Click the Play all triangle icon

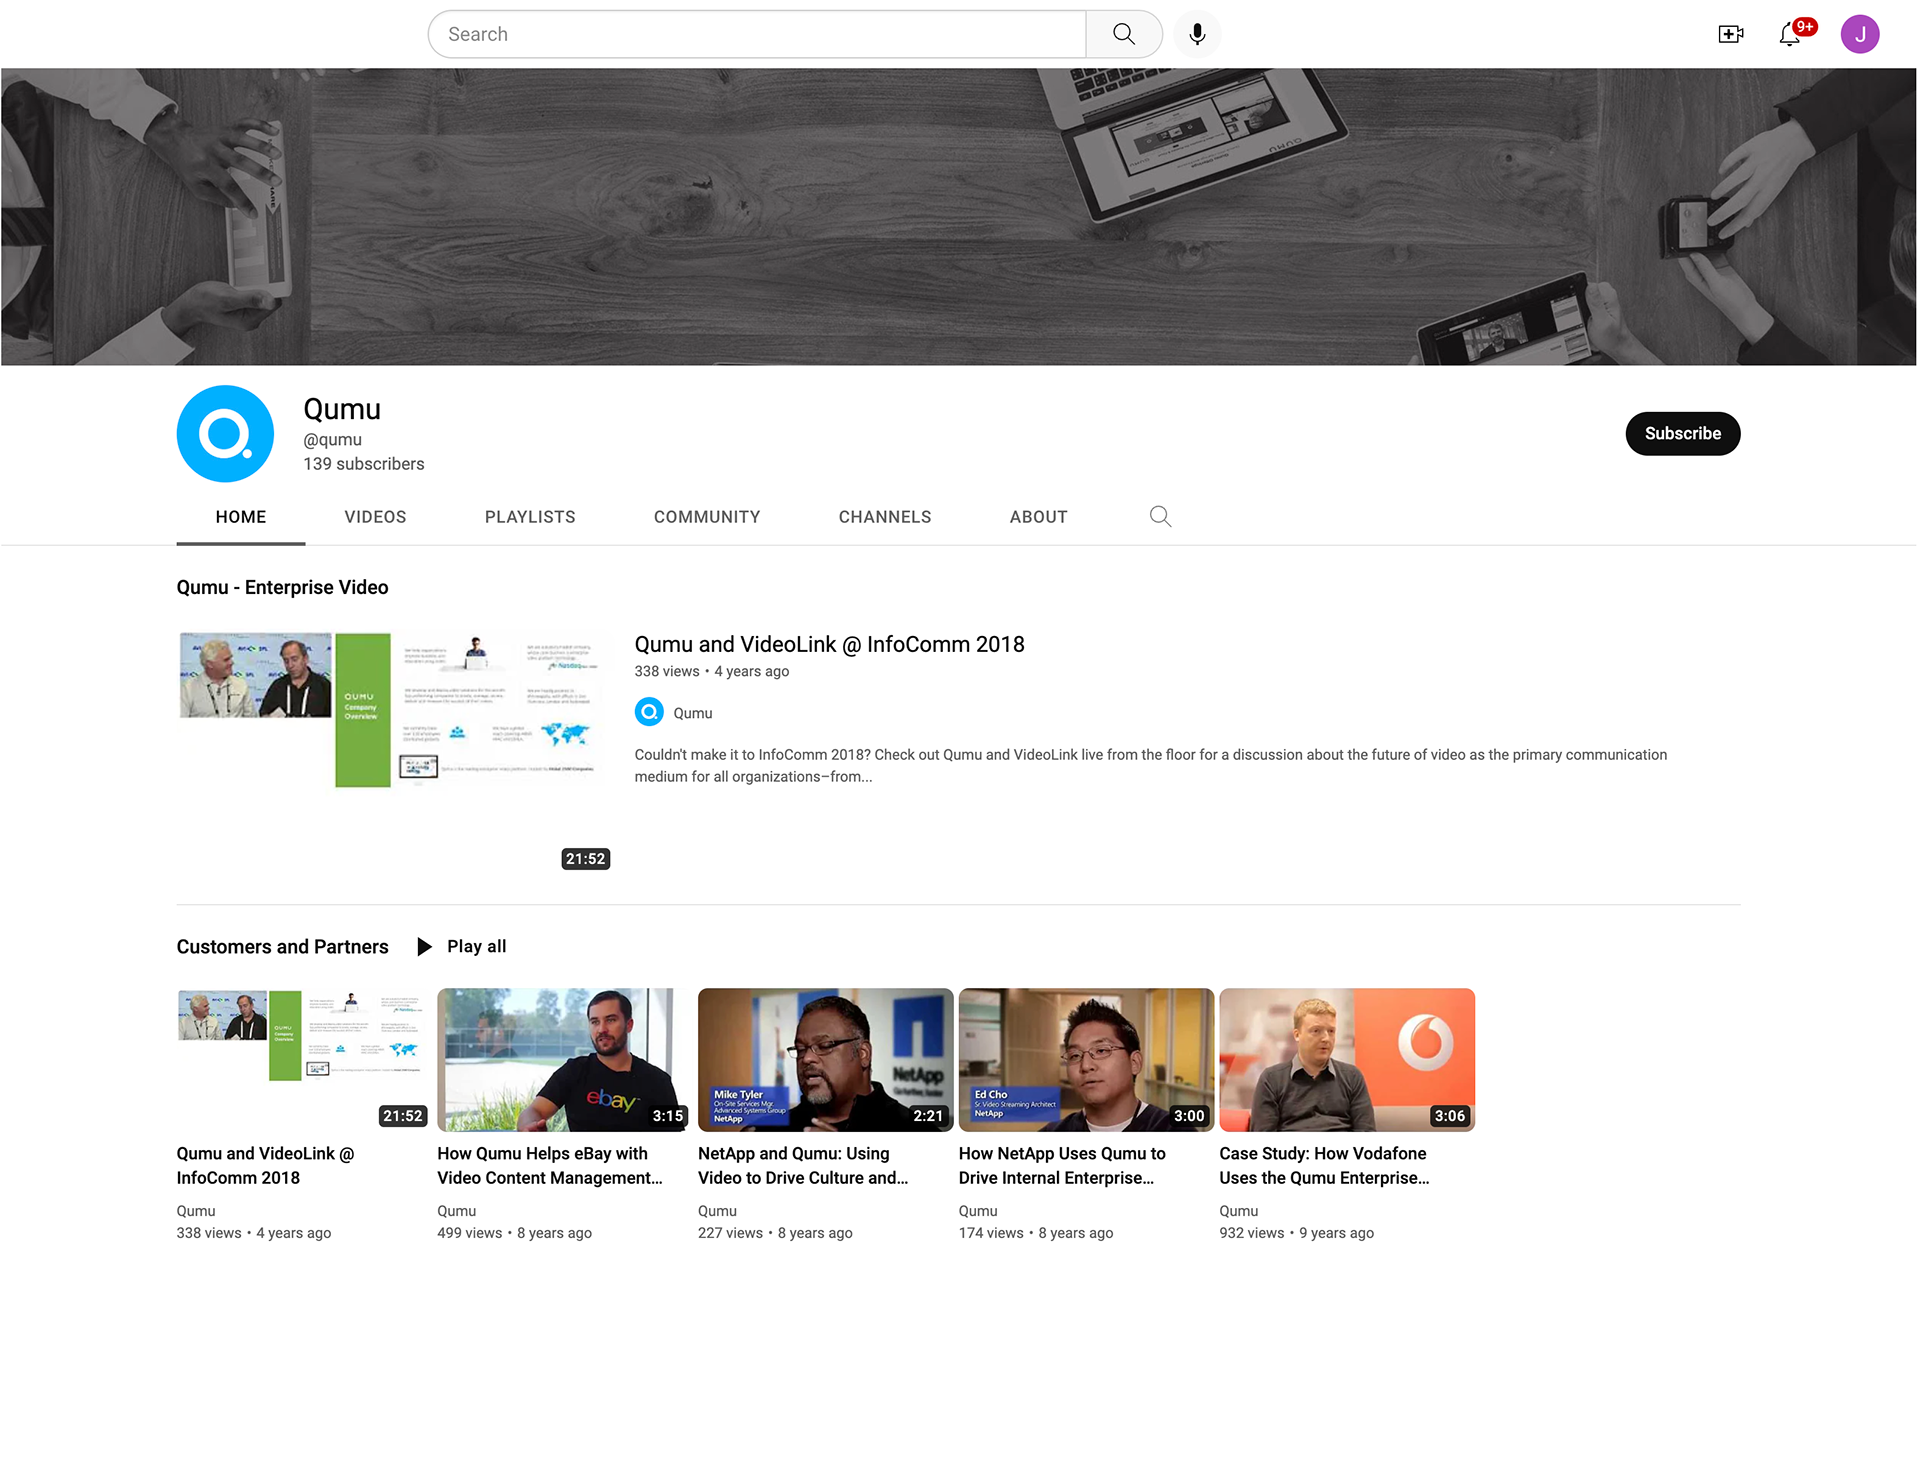424,947
